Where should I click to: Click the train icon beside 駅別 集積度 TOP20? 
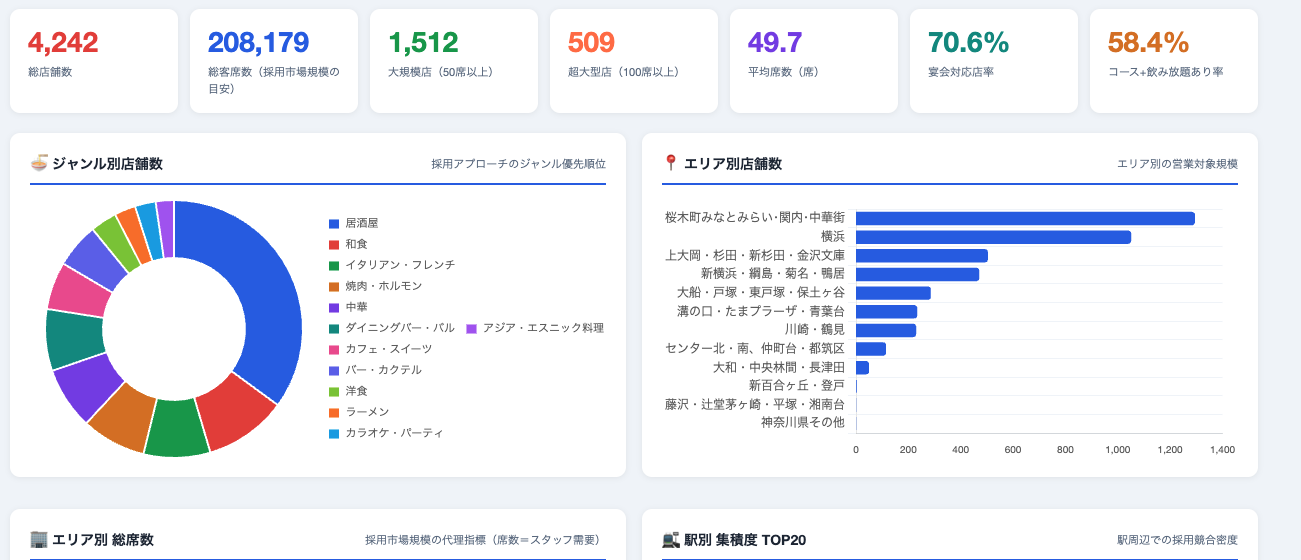coord(671,540)
